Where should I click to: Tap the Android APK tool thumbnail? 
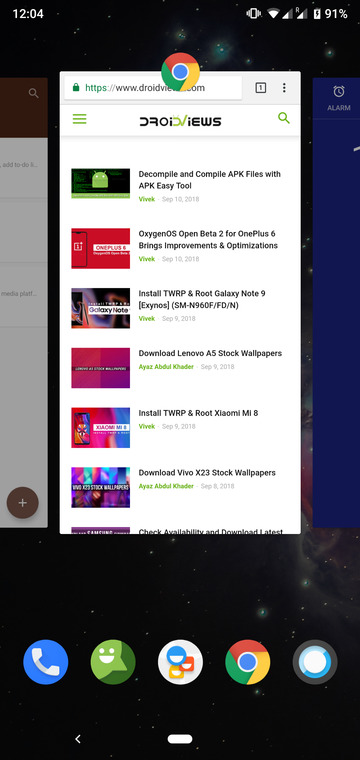[100, 183]
